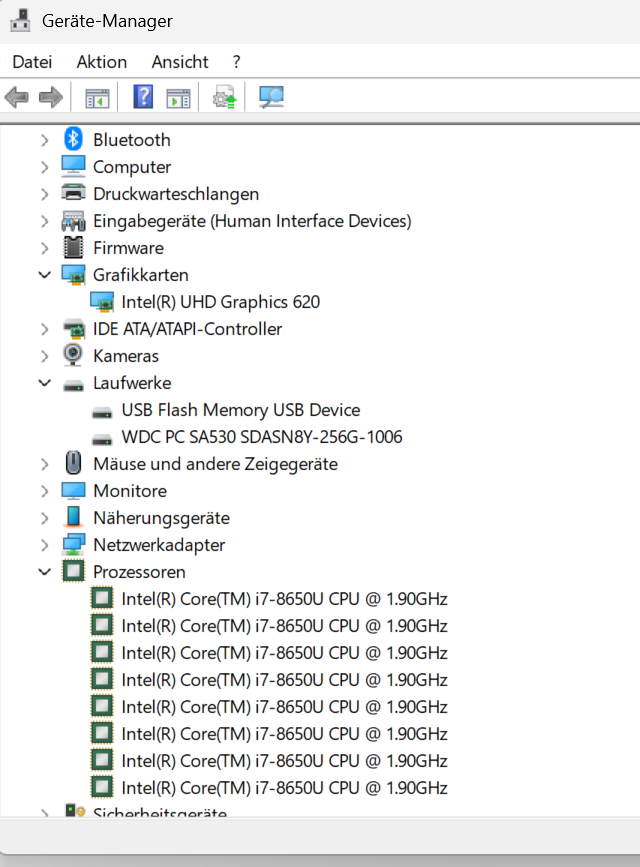Click the Netzwerkadapter icon
Viewport: 640px width, 867px height.
point(73,544)
